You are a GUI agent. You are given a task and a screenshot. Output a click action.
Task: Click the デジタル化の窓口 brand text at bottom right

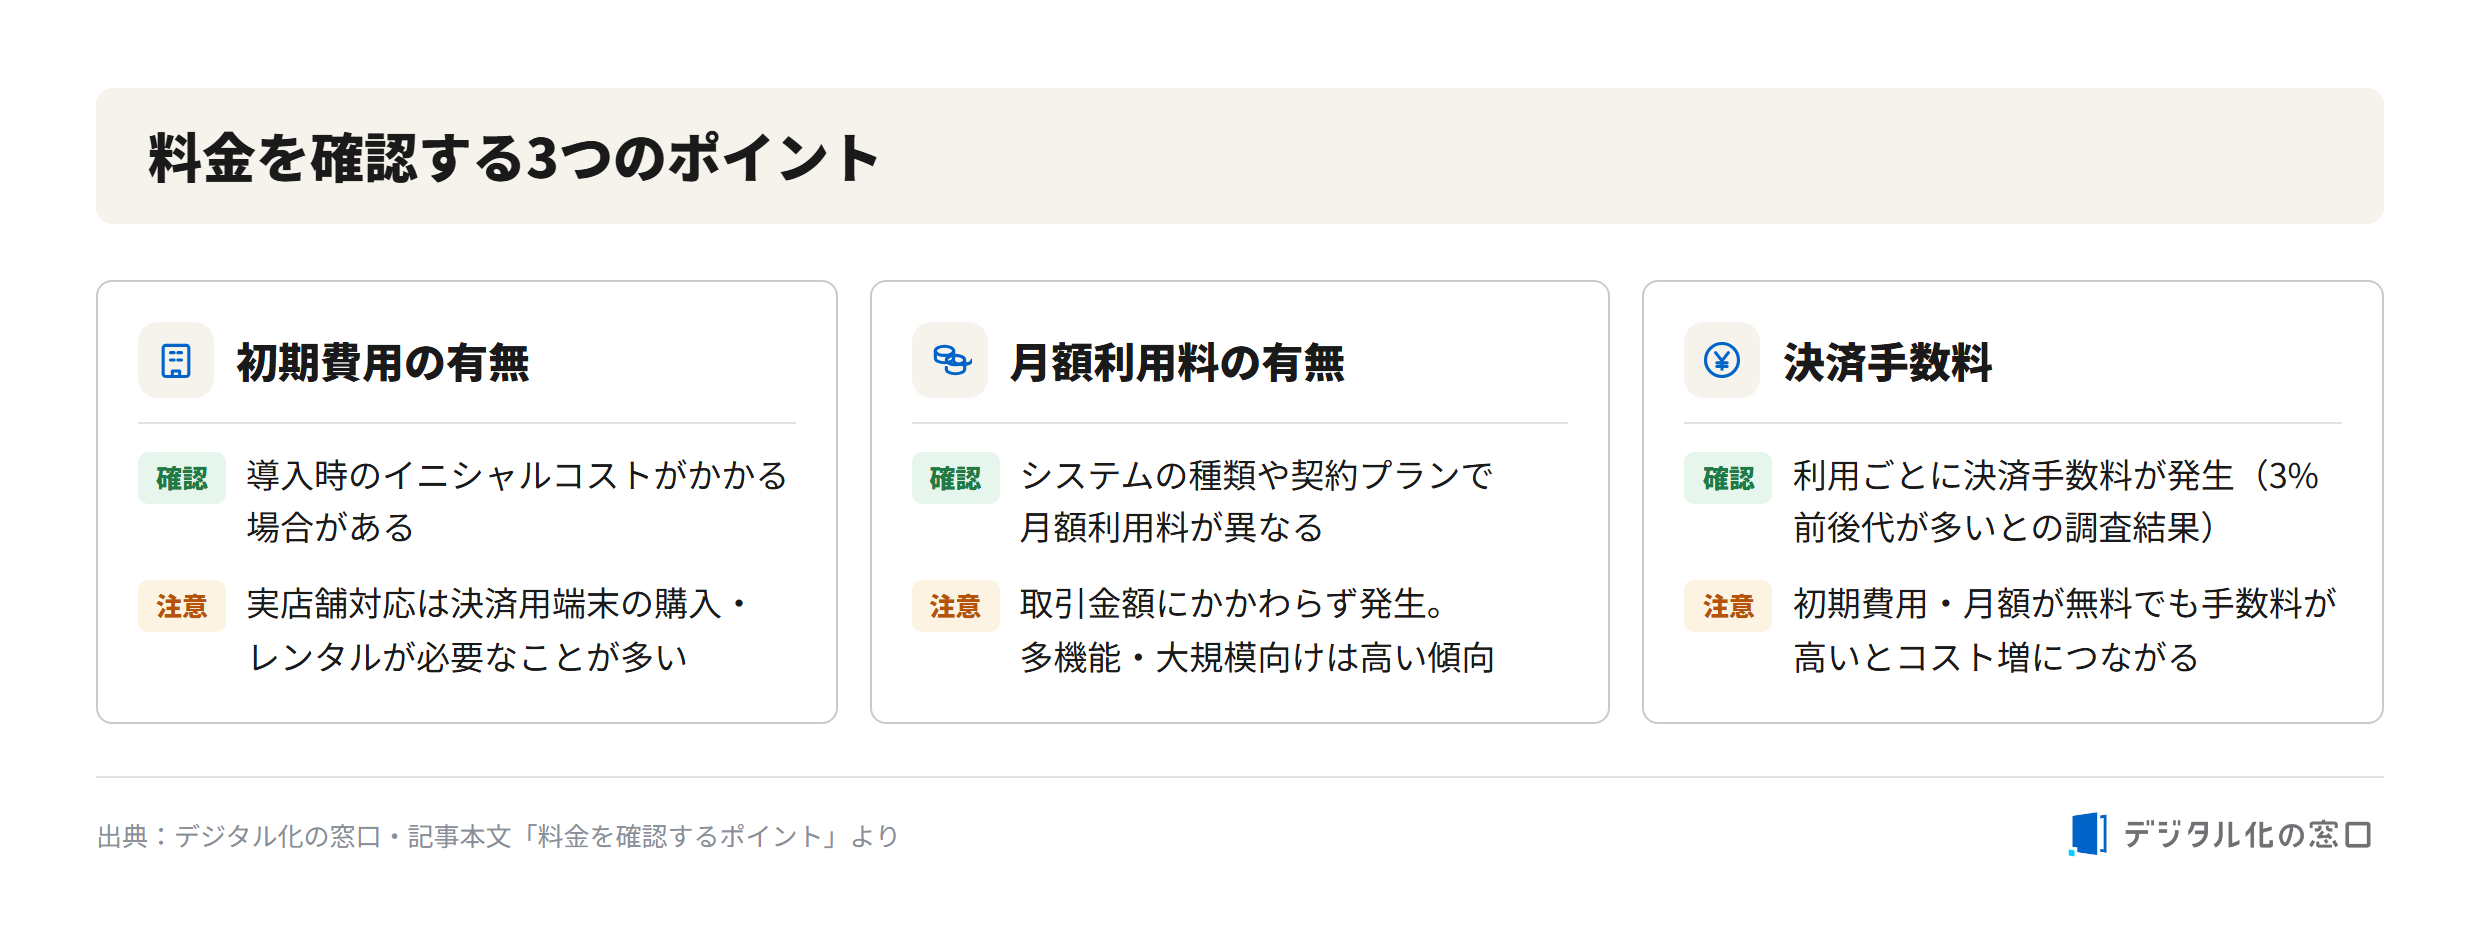coord(2247,834)
